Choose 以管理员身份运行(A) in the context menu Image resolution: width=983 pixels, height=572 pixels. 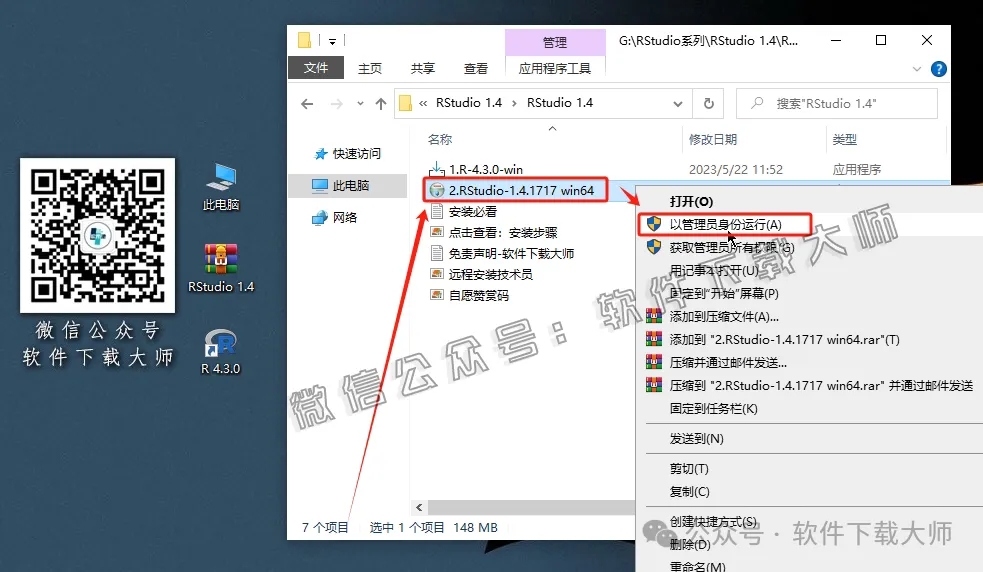coord(725,225)
